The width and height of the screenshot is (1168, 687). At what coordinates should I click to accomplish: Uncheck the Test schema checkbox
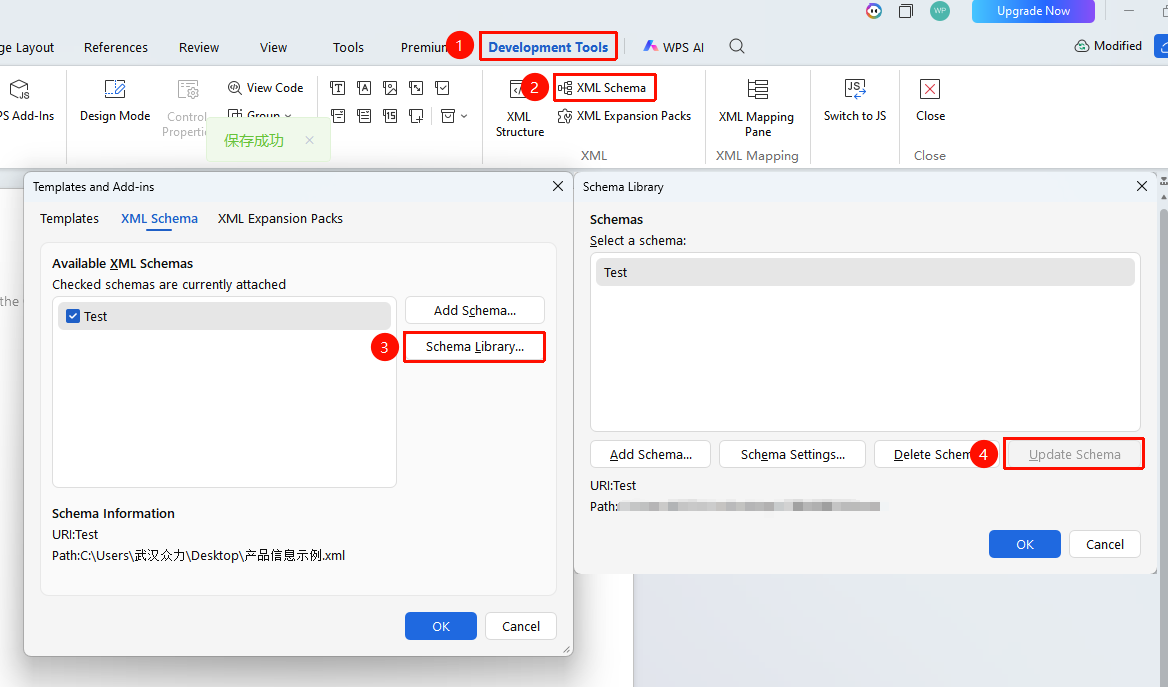73,316
